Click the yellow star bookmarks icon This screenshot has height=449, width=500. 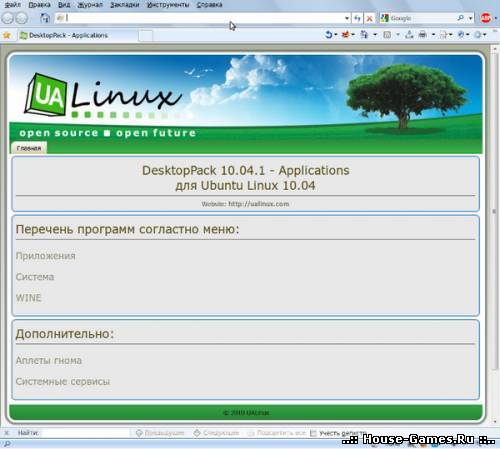[7, 35]
